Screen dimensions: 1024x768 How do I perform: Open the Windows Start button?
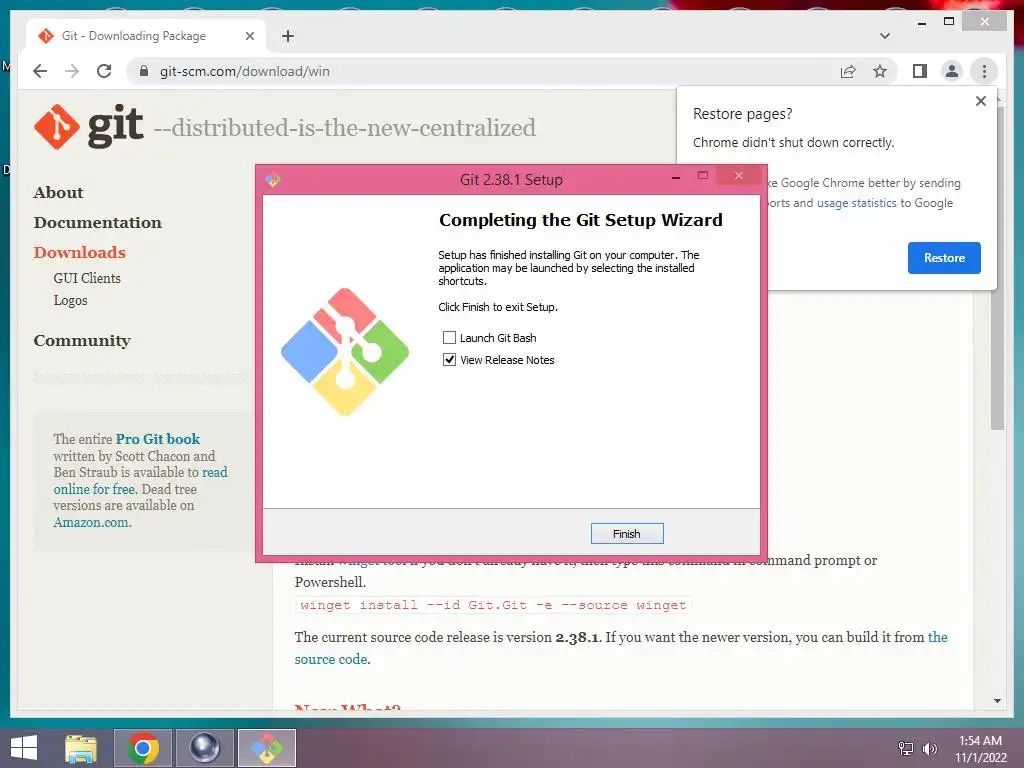[x=24, y=748]
